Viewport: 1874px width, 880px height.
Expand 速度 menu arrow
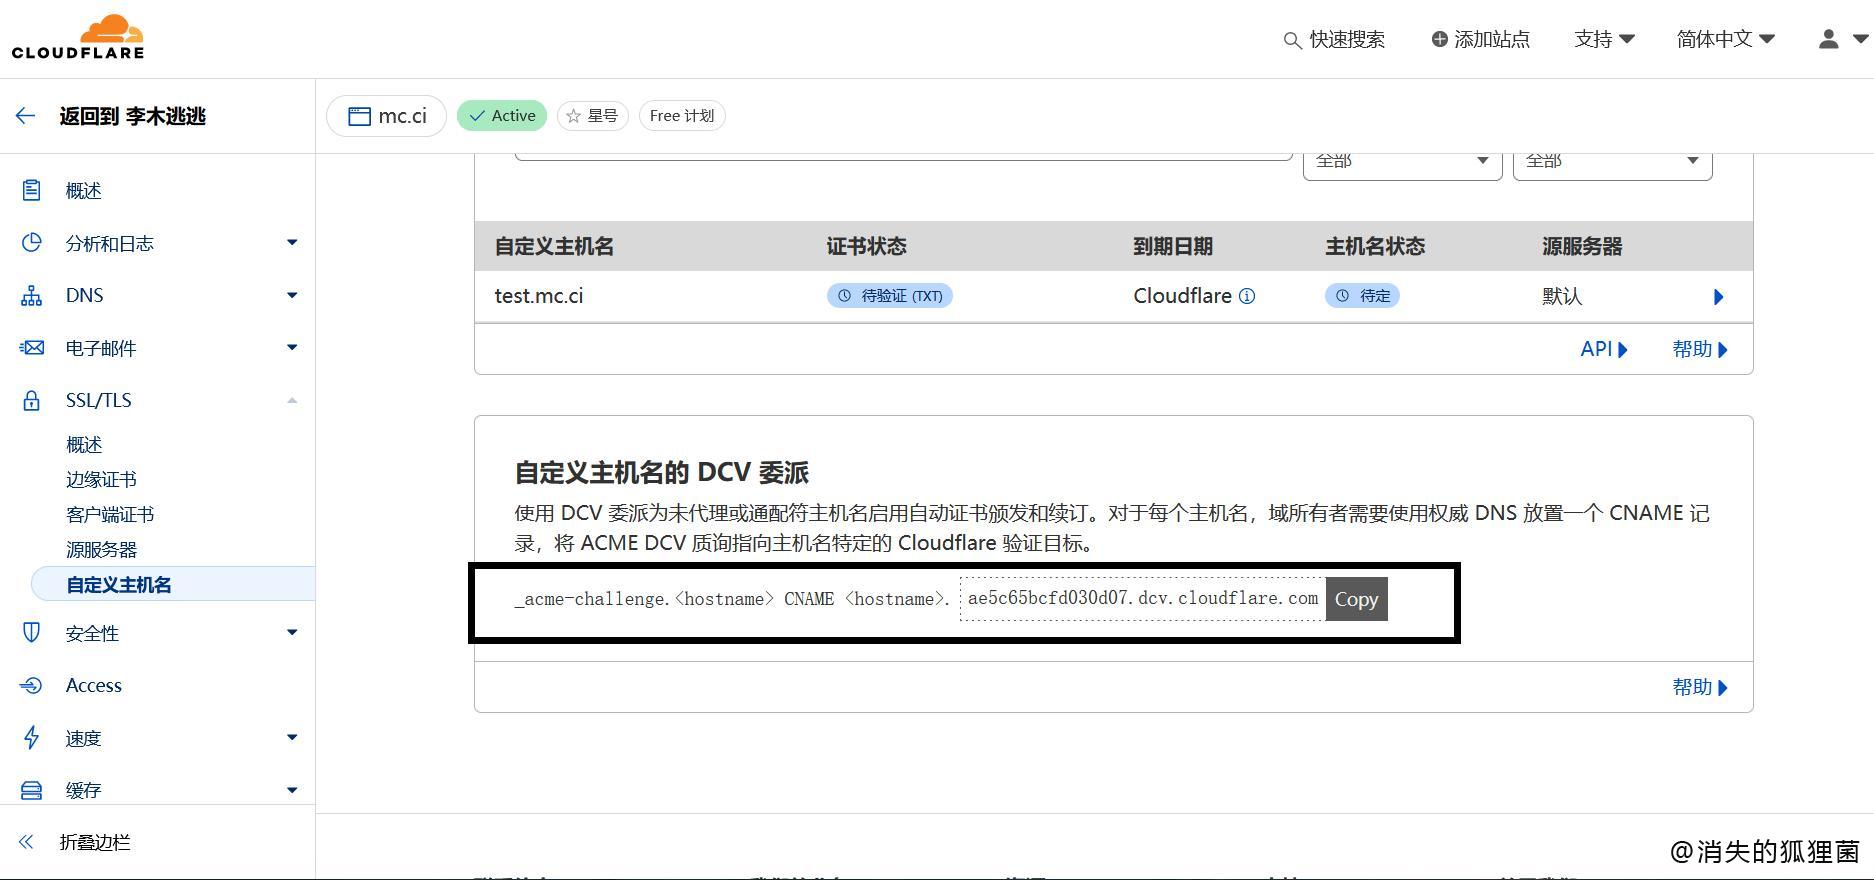pyautogui.click(x=292, y=737)
